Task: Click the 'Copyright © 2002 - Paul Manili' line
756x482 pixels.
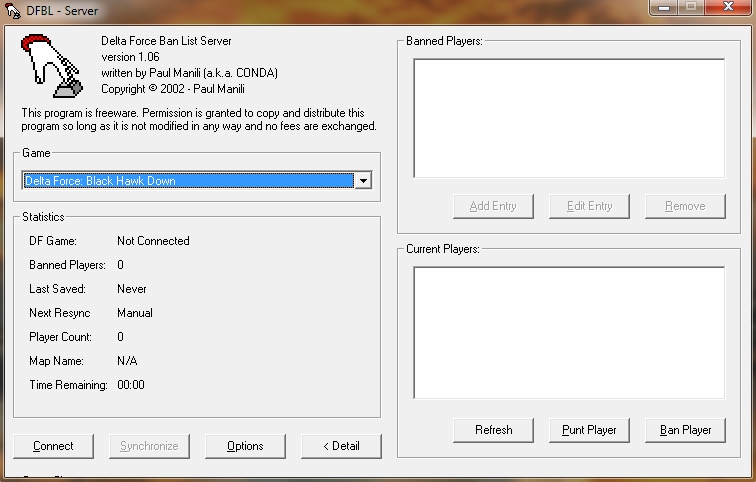Action: tap(173, 89)
